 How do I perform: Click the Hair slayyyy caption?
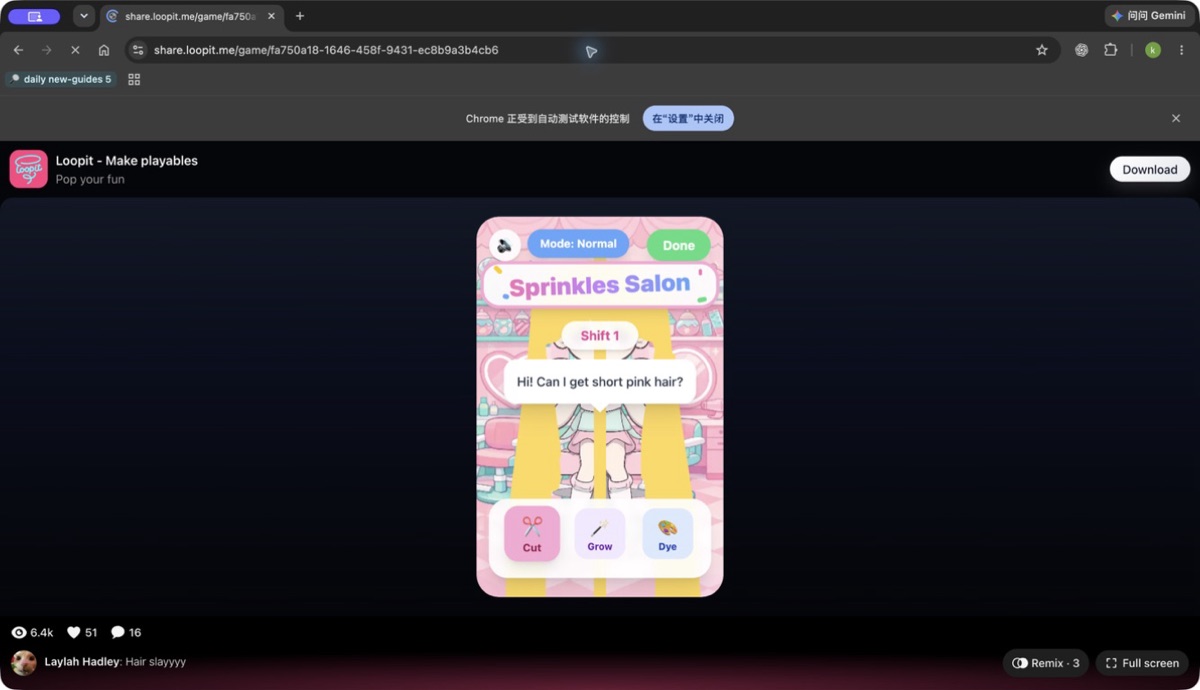[156, 662]
